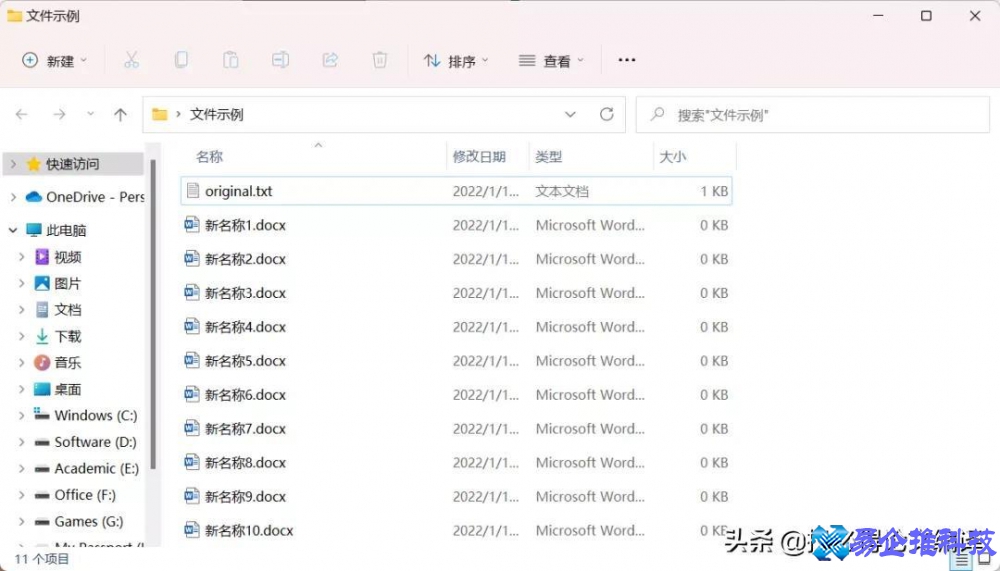This screenshot has width=1000, height=571.
Task: Click the 下载 download arrow icon
Action: click(42, 336)
